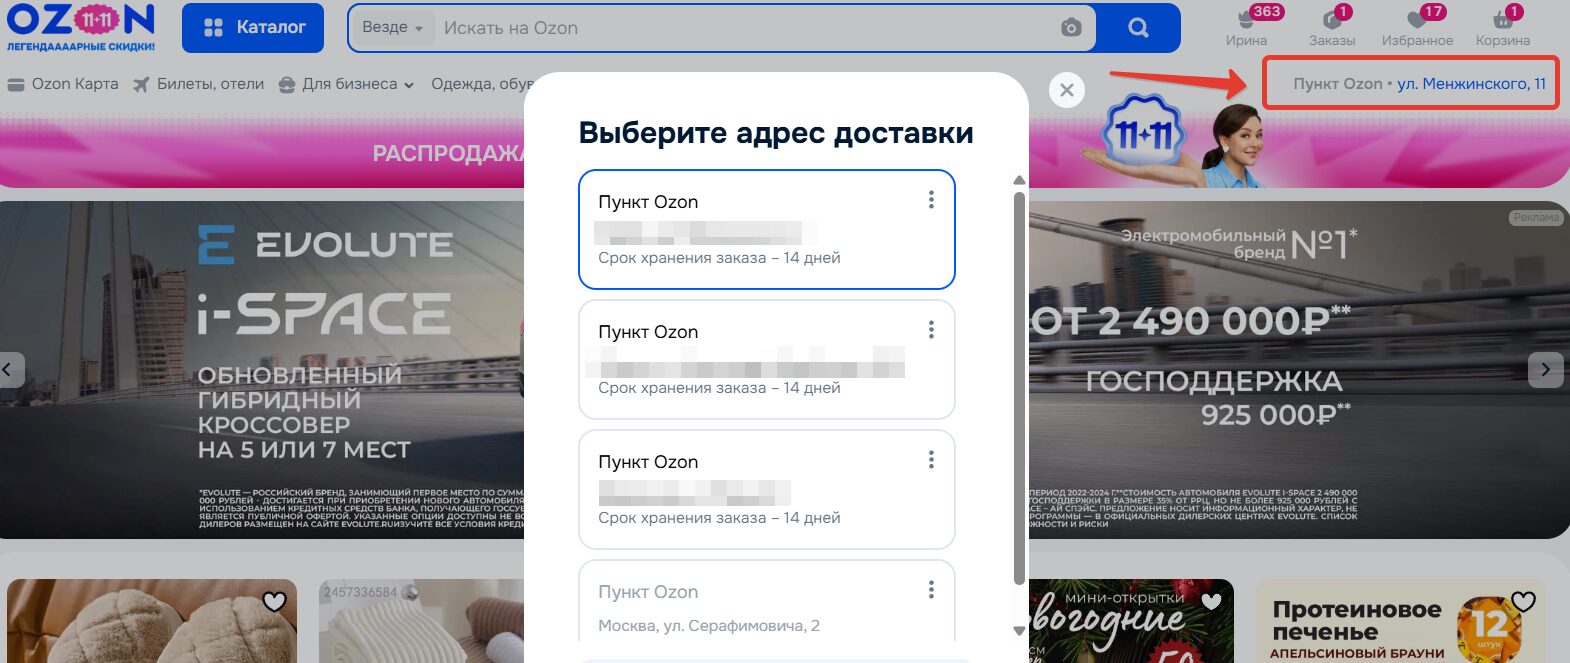Open the Протеиновое печенье product card
The image size is (1570, 663).
[x=1401, y=621]
